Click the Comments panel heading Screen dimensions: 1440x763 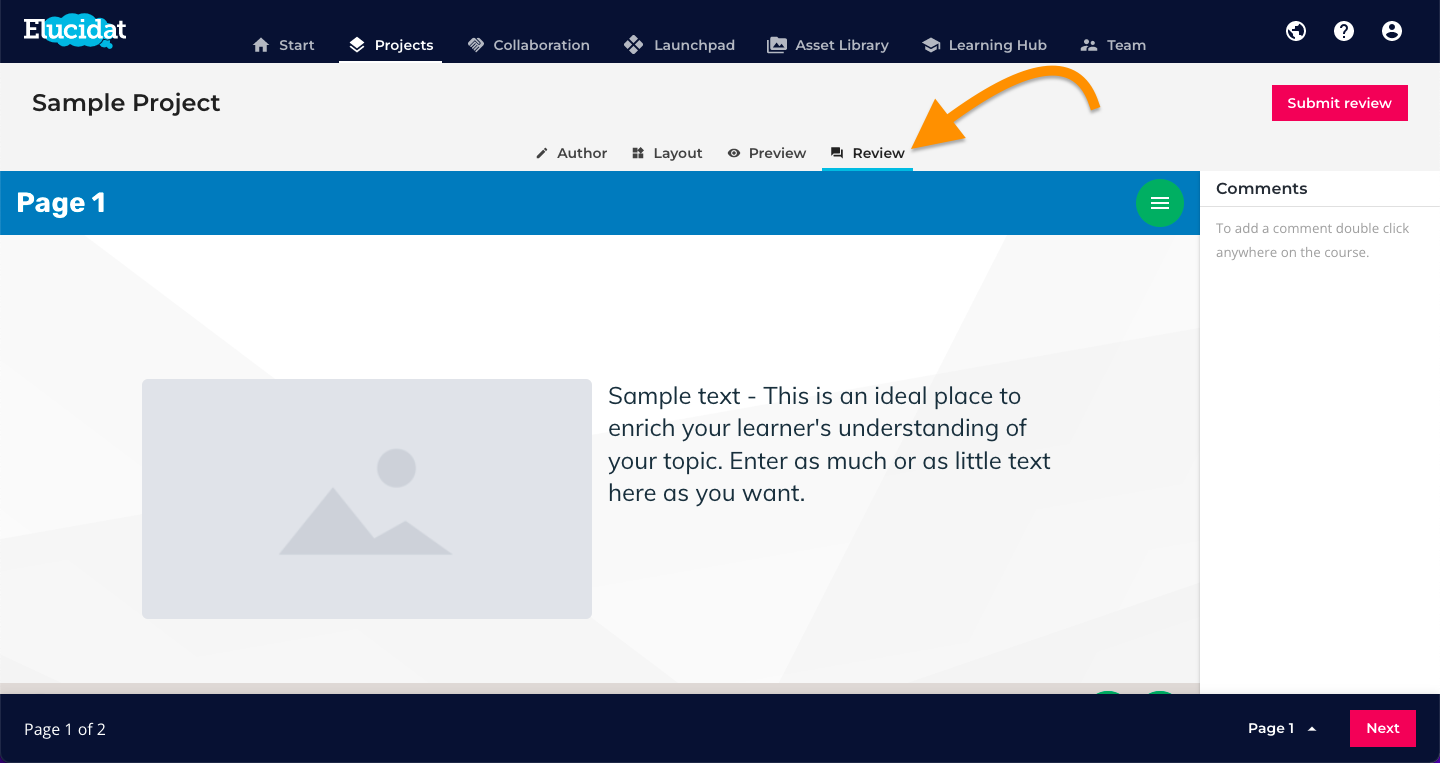(x=1261, y=188)
